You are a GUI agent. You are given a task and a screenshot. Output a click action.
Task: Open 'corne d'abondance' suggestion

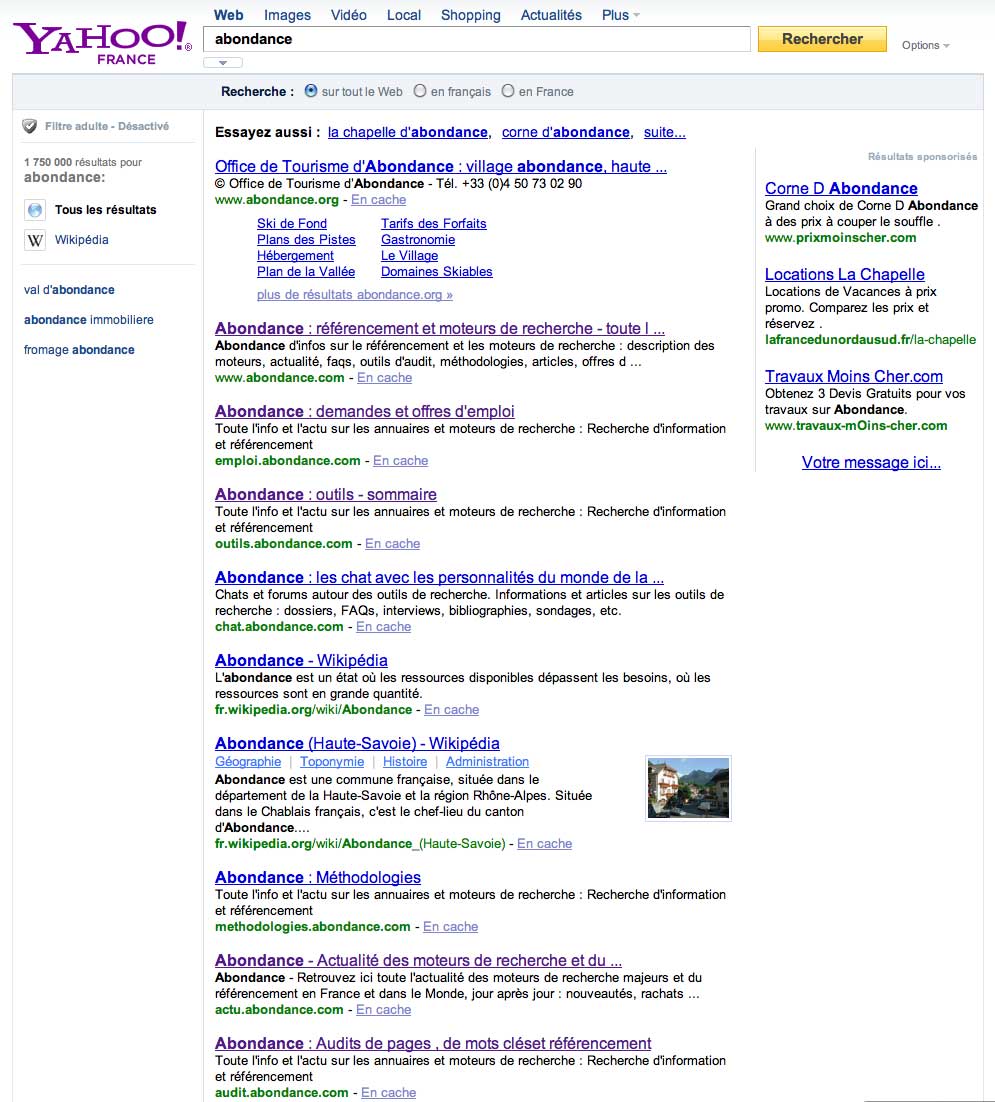[x=566, y=132]
